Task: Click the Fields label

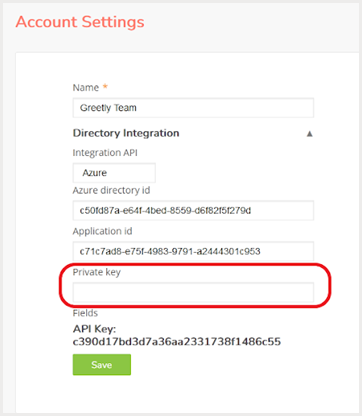Action: (85, 313)
